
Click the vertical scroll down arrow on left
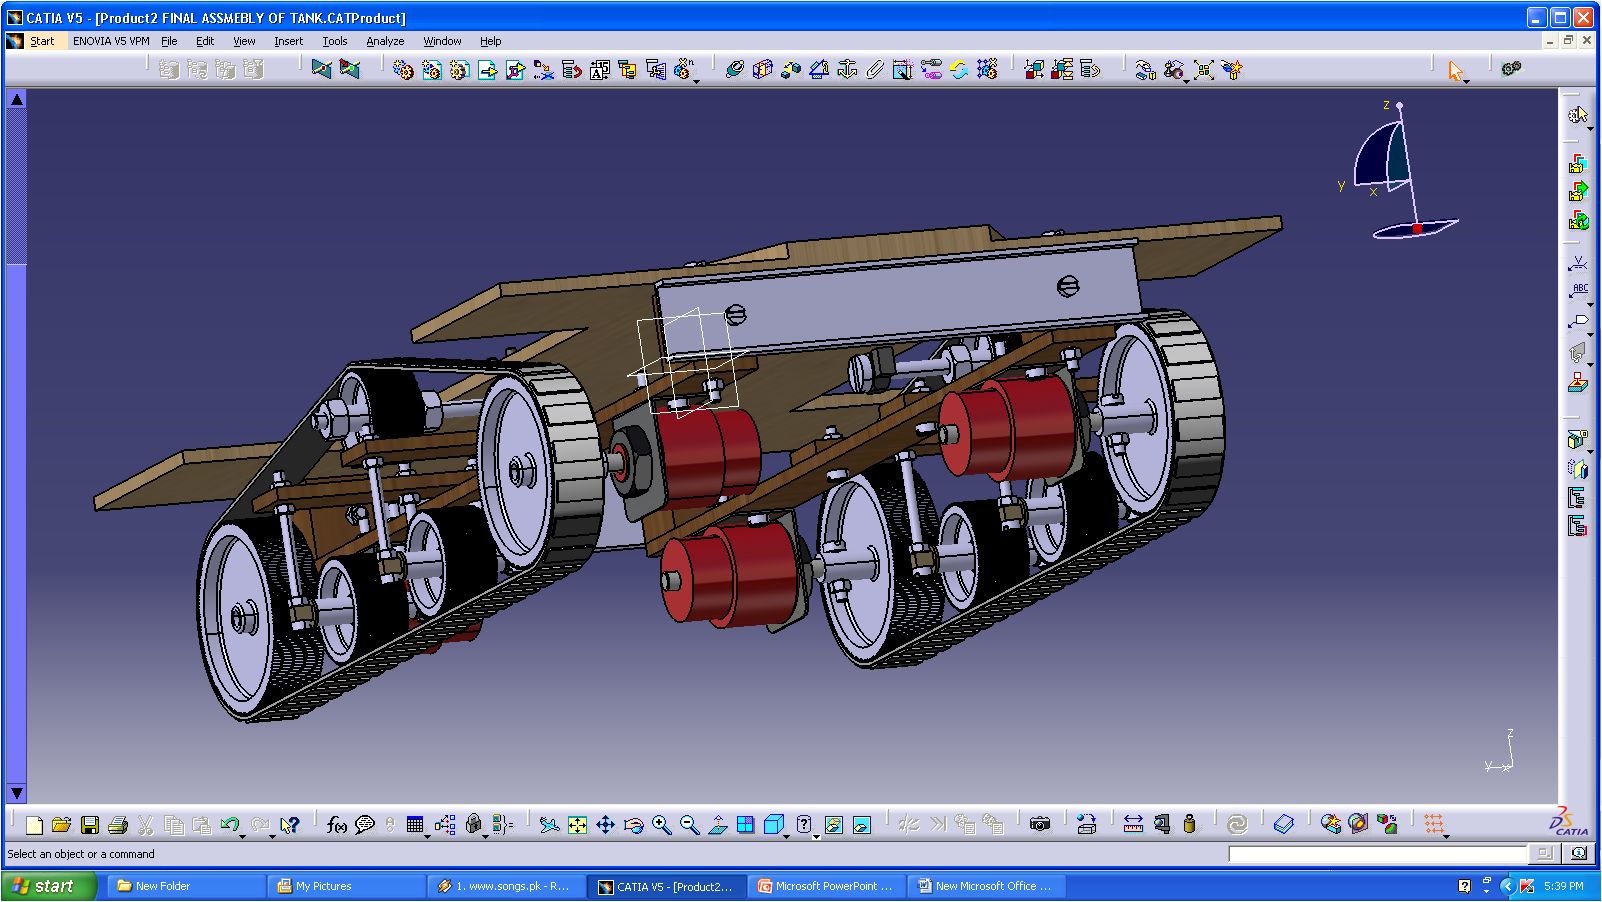(17, 793)
